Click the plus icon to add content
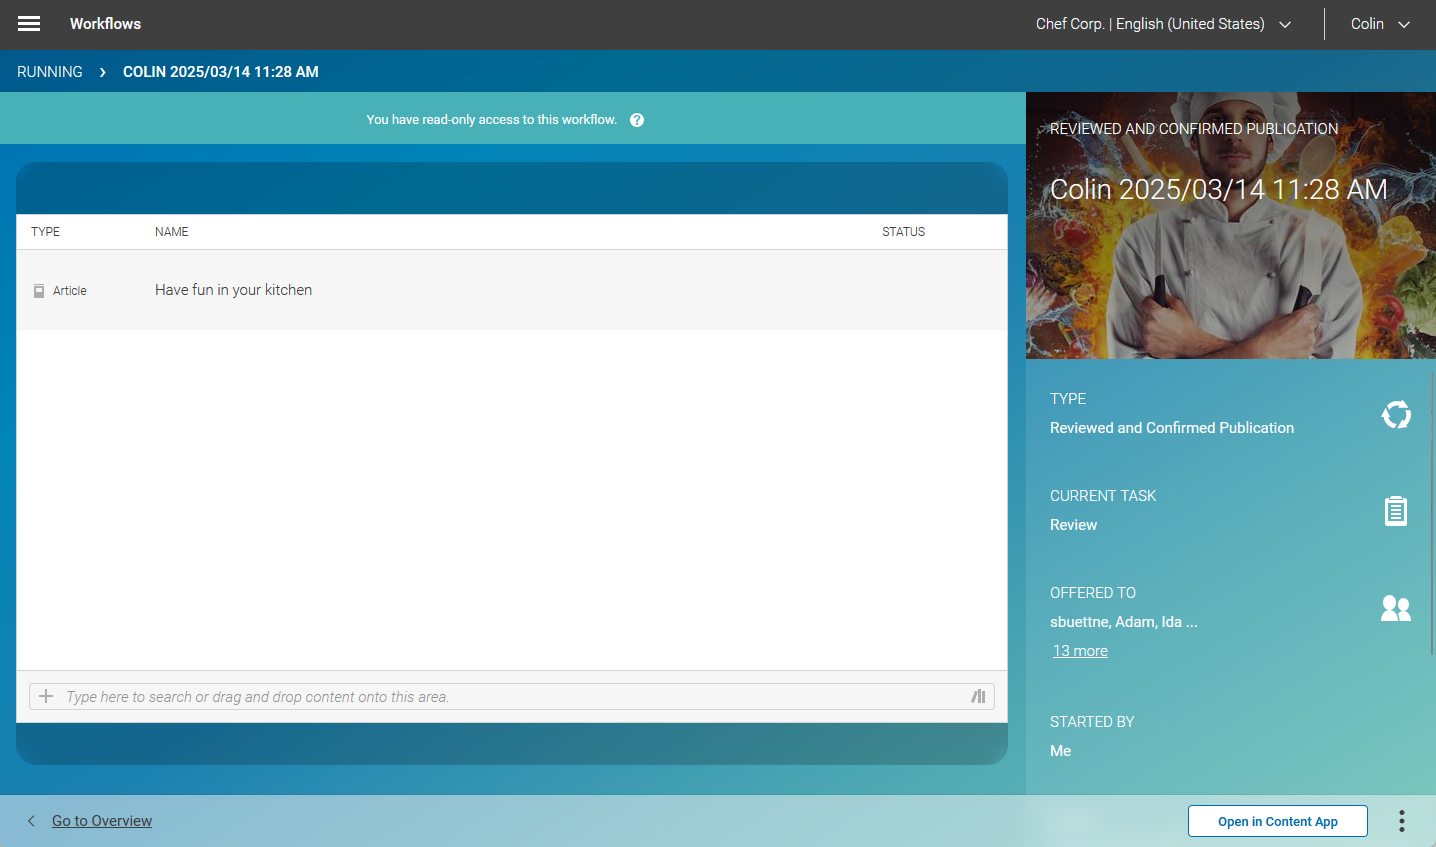The image size is (1436, 847). pos(46,696)
